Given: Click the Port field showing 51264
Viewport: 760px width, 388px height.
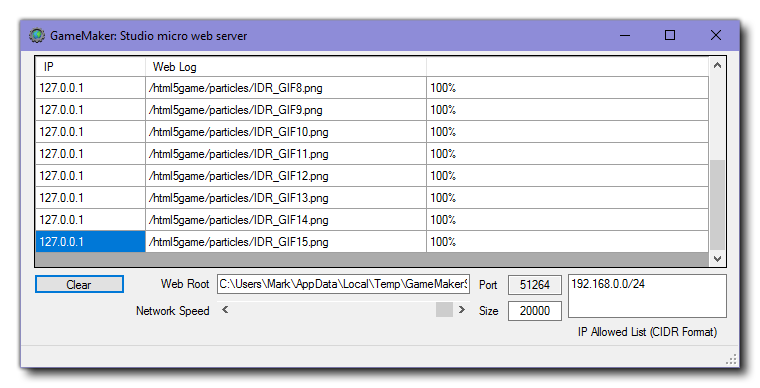Looking at the screenshot, I should pyautogui.click(x=535, y=285).
